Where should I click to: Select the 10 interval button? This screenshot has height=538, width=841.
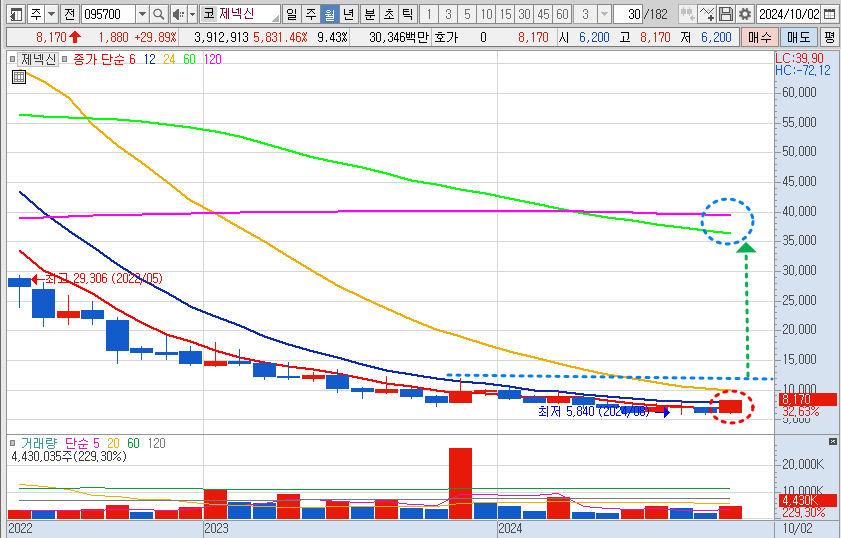pos(486,14)
